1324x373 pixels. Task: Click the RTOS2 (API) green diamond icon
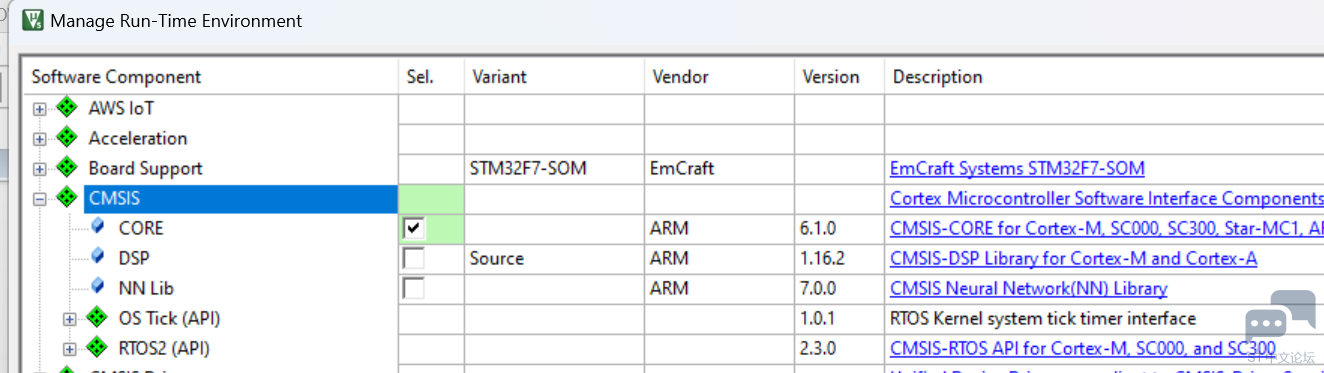tap(97, 348)
